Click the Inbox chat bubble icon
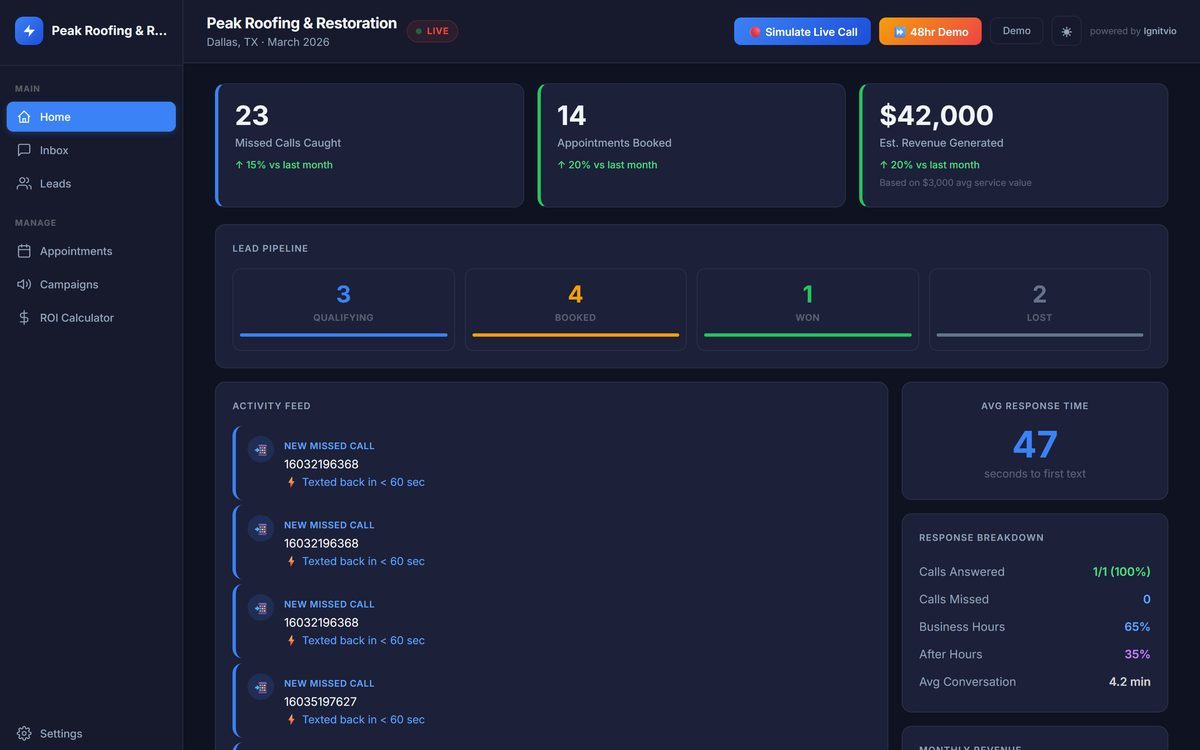Screen dimensions: 1200x750 click(x=24, y=150)
